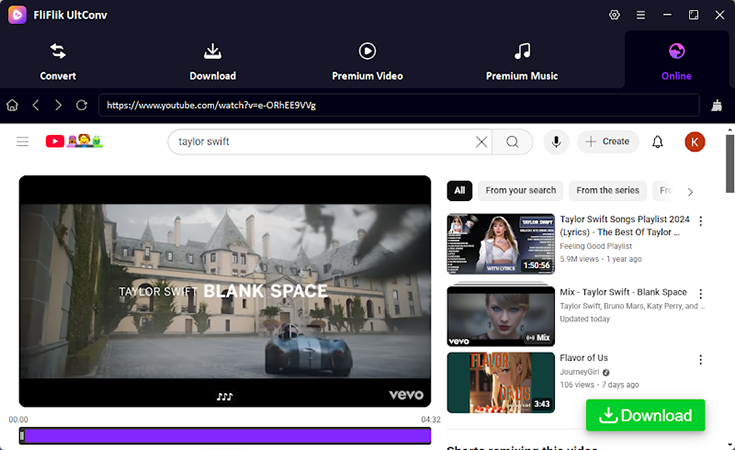
Task: Open the hamburger menu in title bar
Action: [x=640, y=15]
